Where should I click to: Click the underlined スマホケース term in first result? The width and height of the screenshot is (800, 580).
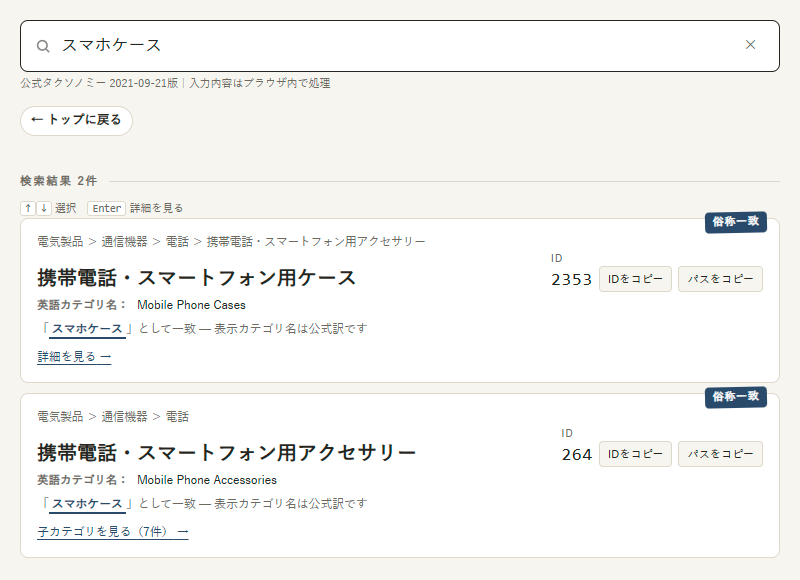[x=87, y=329]
